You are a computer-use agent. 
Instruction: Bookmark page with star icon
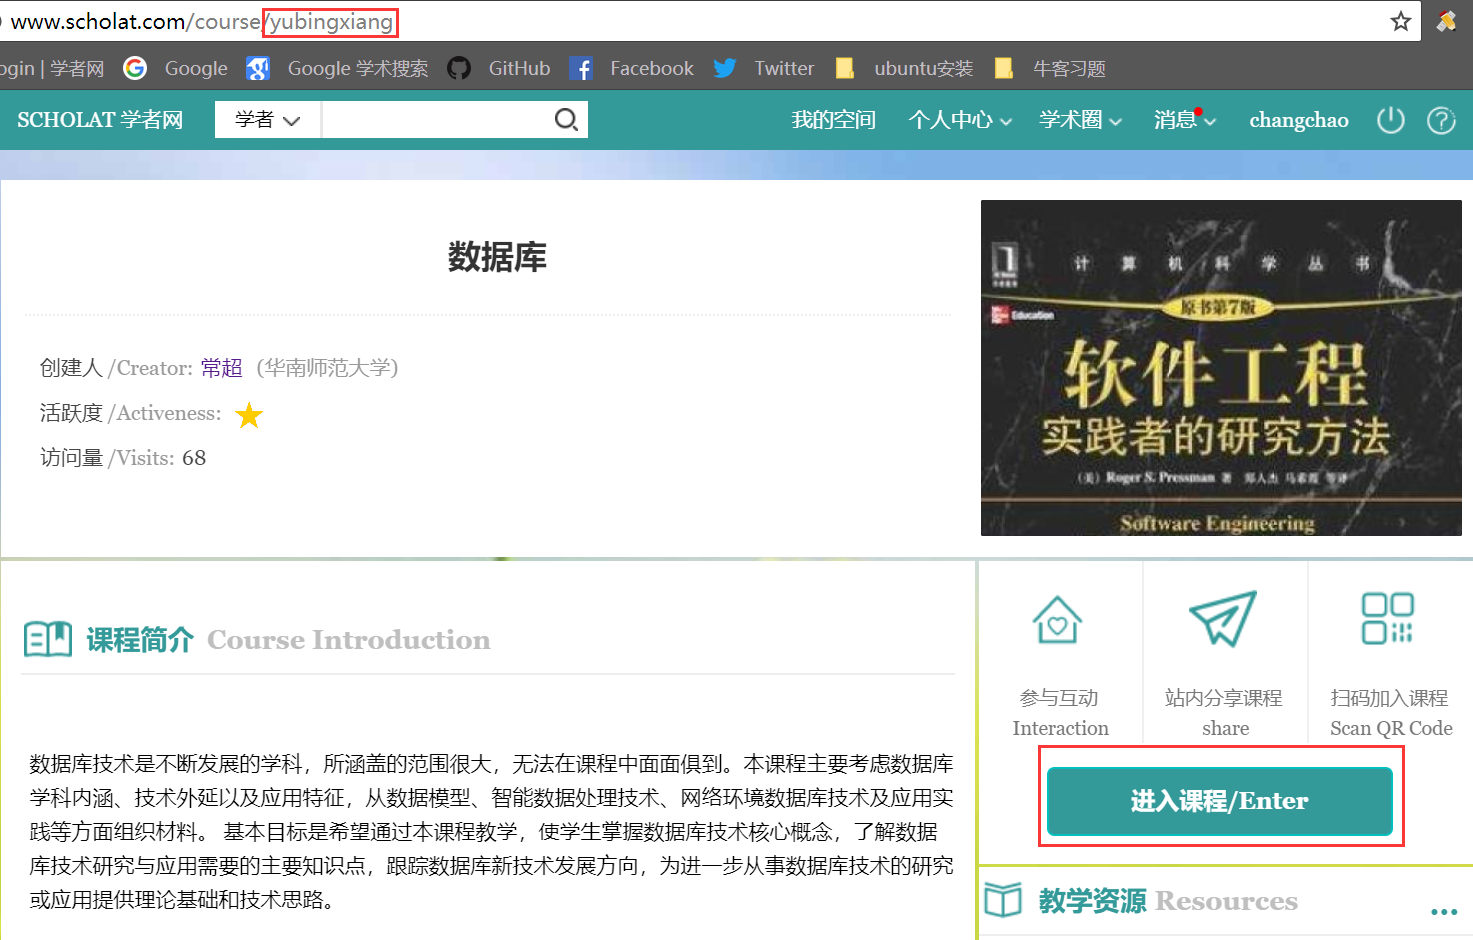point(1400,21)
